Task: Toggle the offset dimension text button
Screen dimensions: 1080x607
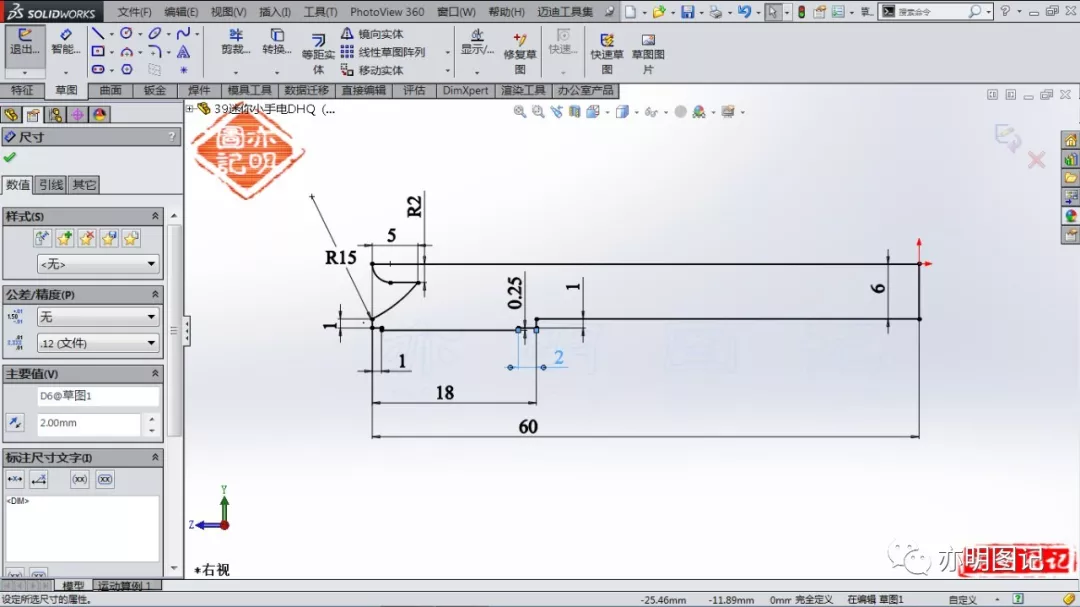Action: (39, 480)
